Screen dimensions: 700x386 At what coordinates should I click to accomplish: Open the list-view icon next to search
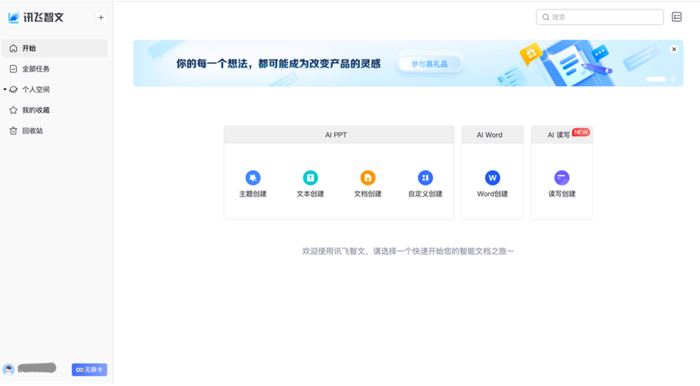677,17
